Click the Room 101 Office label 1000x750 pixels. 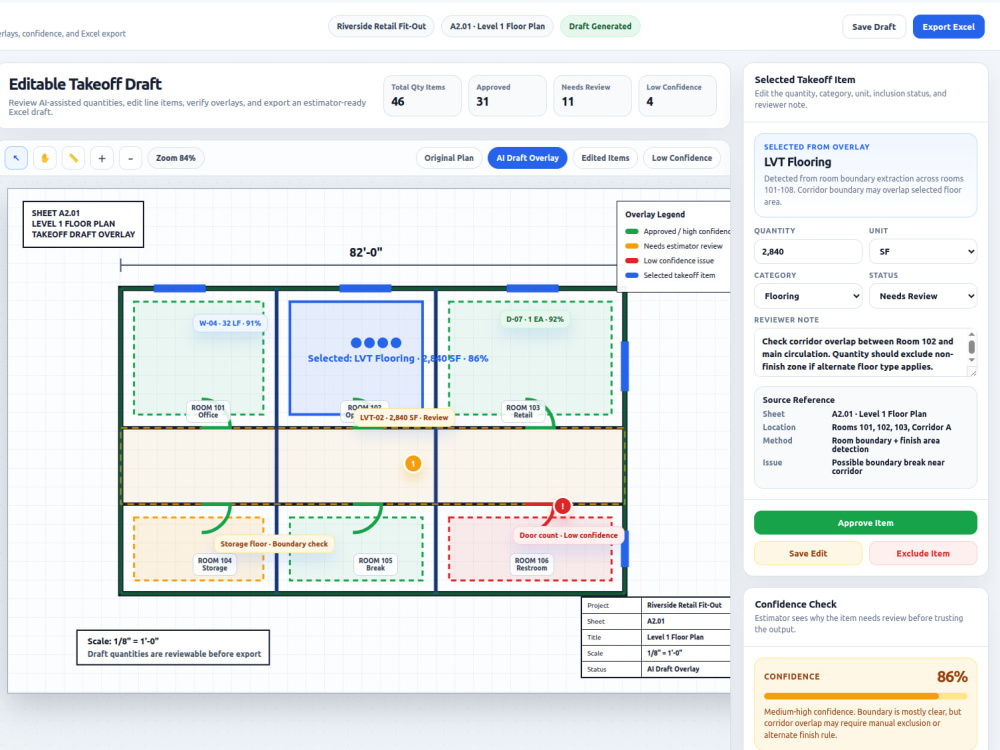[x=208, y=411]
